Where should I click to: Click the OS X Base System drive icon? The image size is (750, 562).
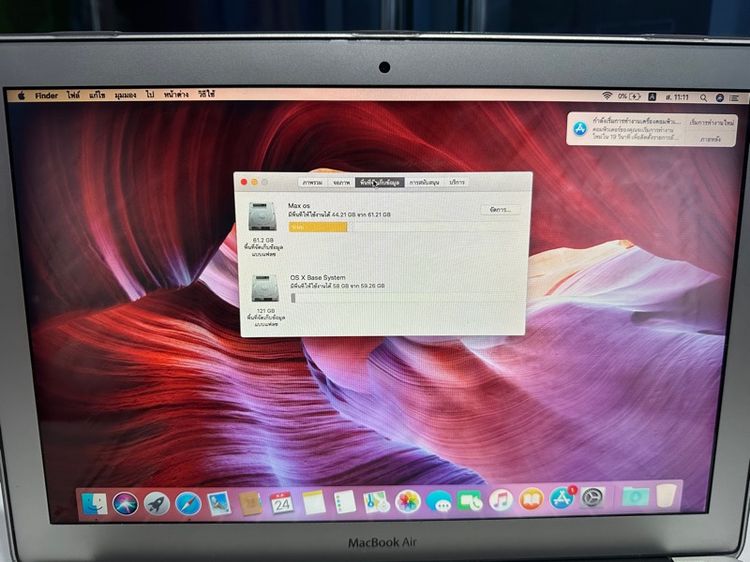tap(265, 288)
